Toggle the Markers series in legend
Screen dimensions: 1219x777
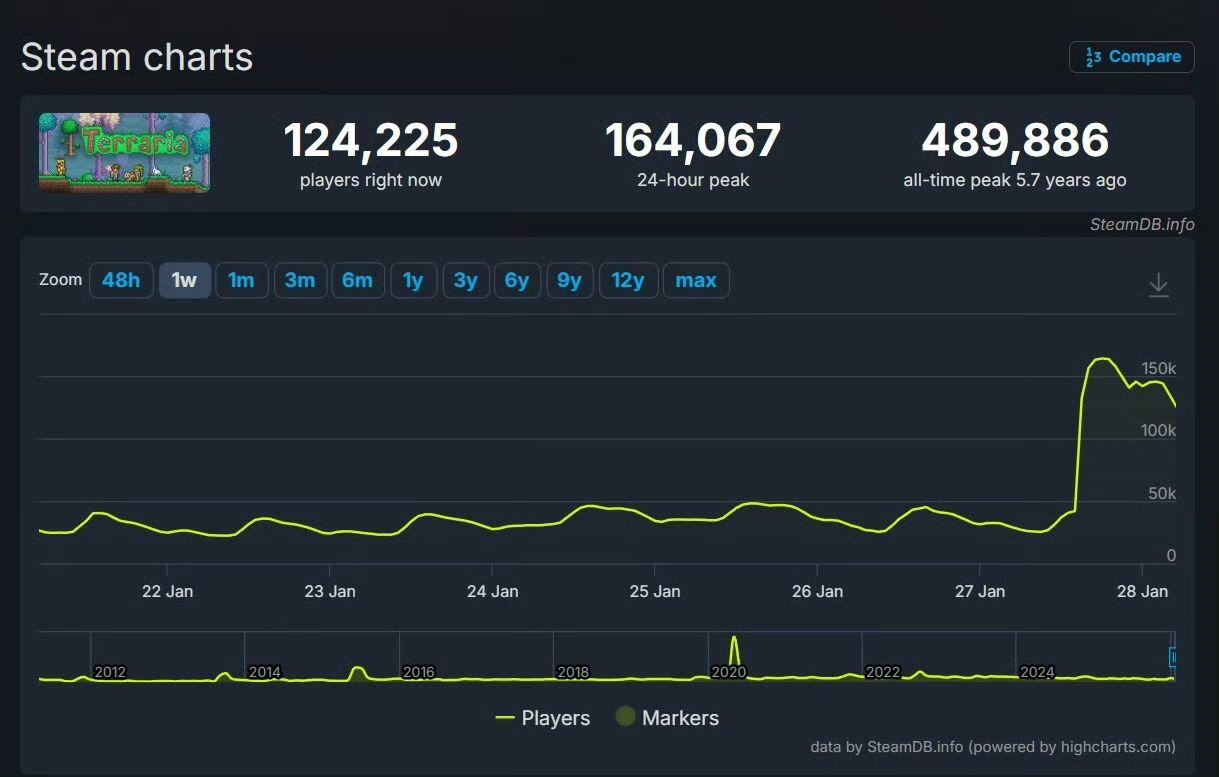(x=667, y=718)
